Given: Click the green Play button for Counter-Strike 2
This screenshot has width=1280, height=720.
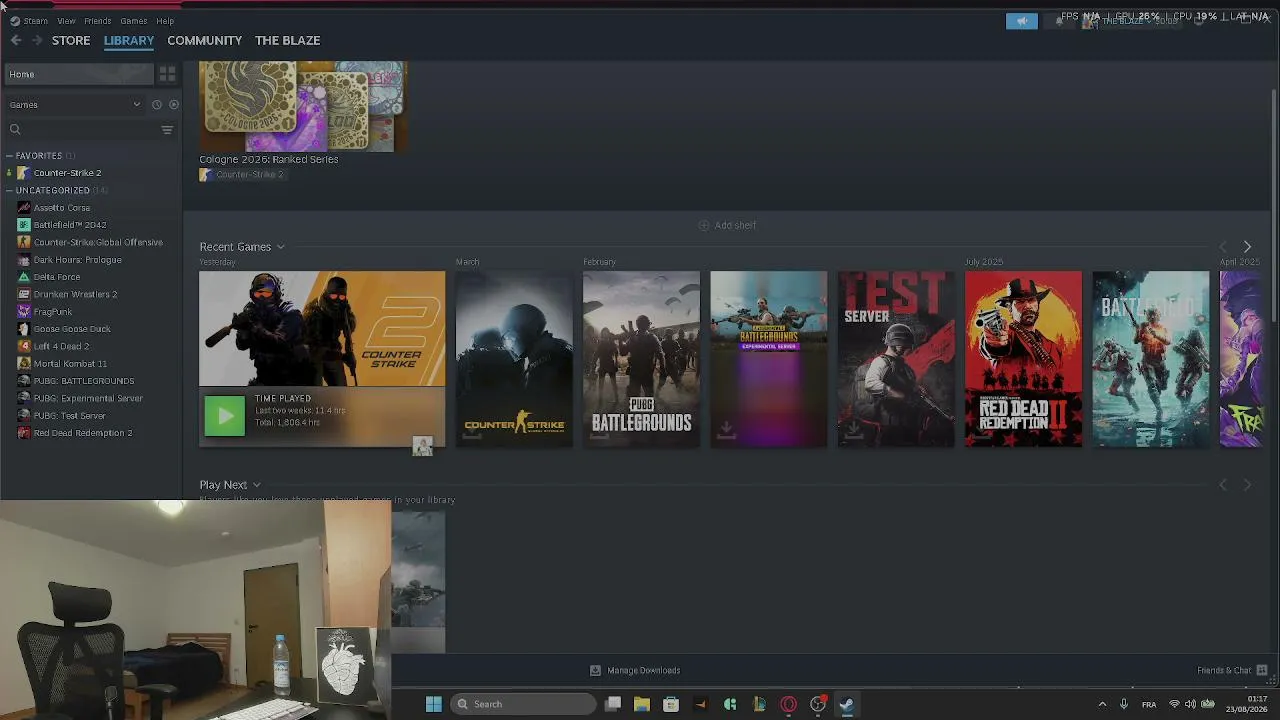Looking at the screenshot, I should click(x=224, y=416).
